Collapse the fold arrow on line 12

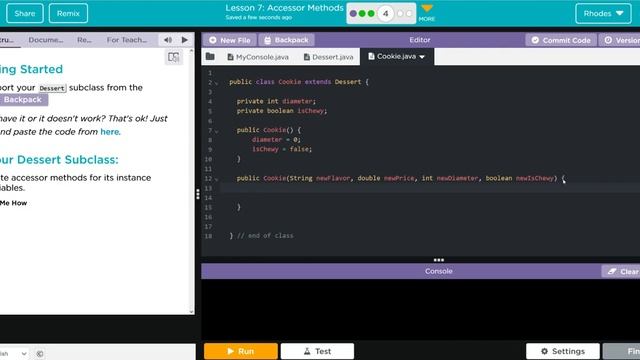tap(217, 179)
